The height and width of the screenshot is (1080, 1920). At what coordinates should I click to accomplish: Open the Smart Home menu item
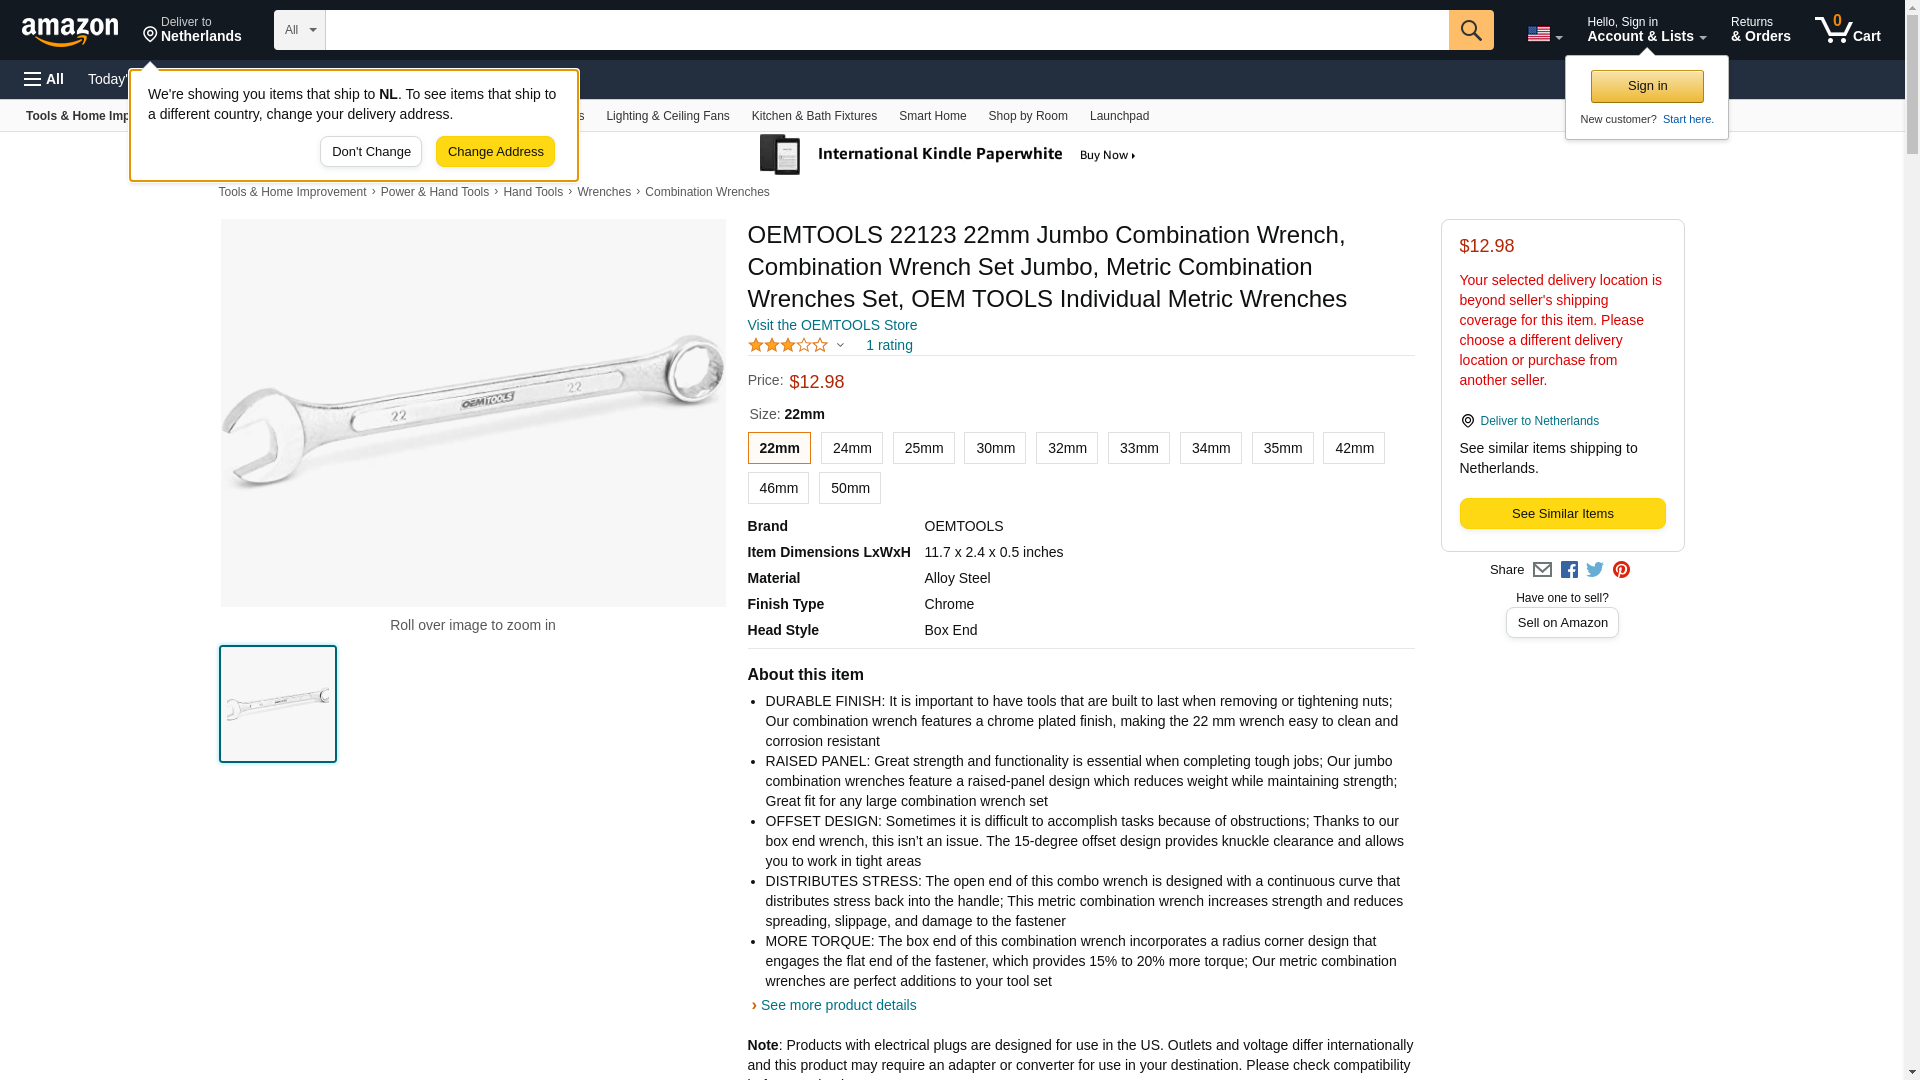pos(932,116)
